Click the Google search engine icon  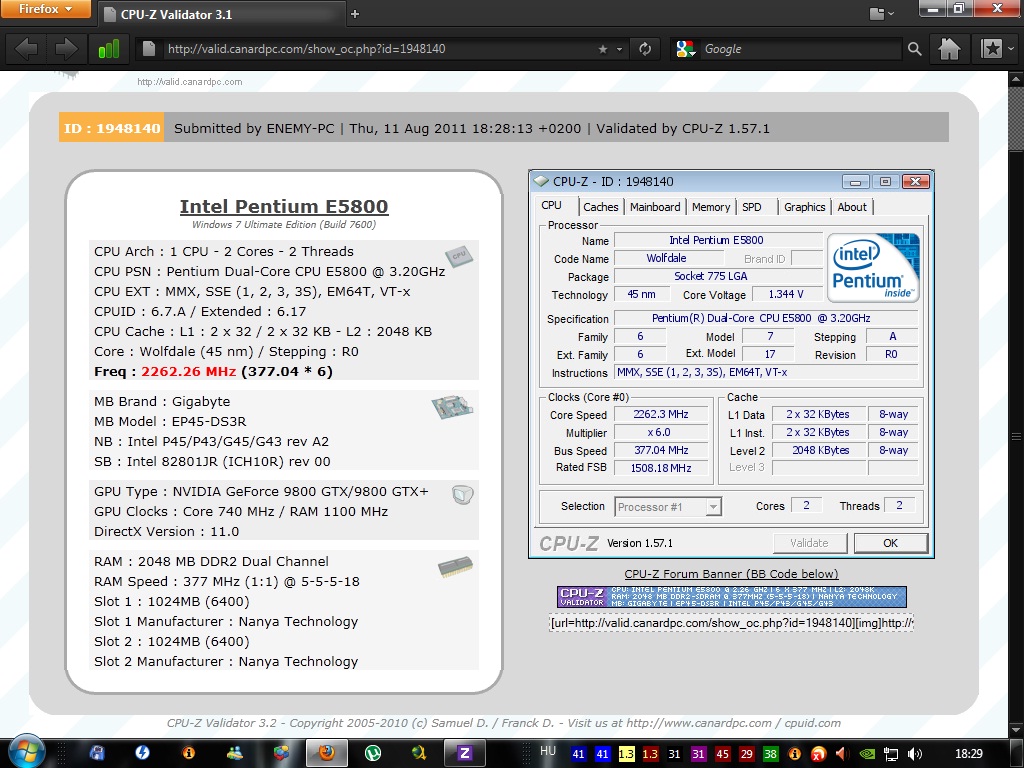[x=685, y=49]
